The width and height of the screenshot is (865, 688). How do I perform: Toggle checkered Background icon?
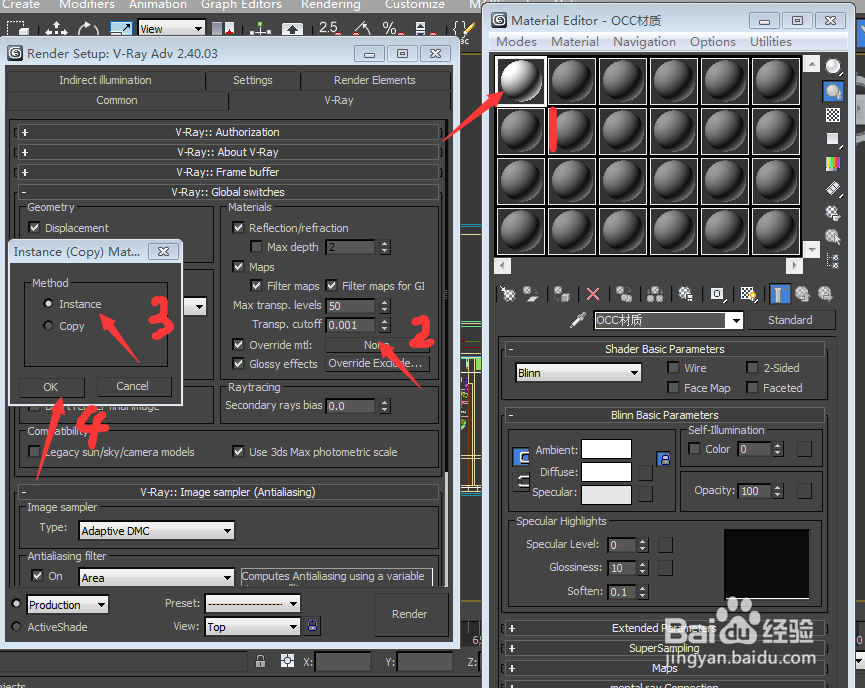[833, 115]
